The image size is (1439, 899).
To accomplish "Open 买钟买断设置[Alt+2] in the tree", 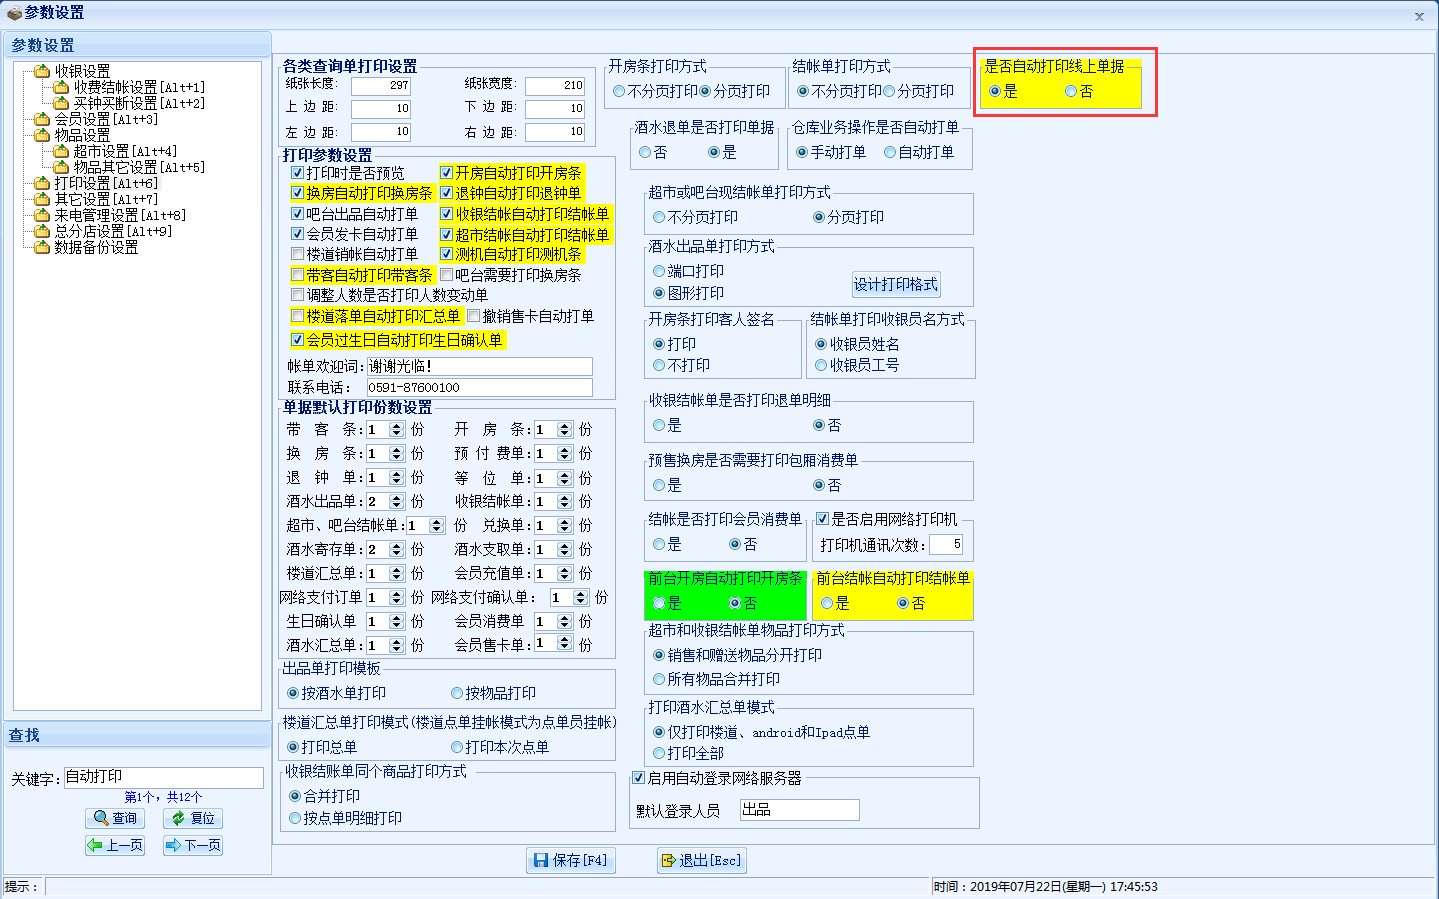I will click(x=139, y=103).
